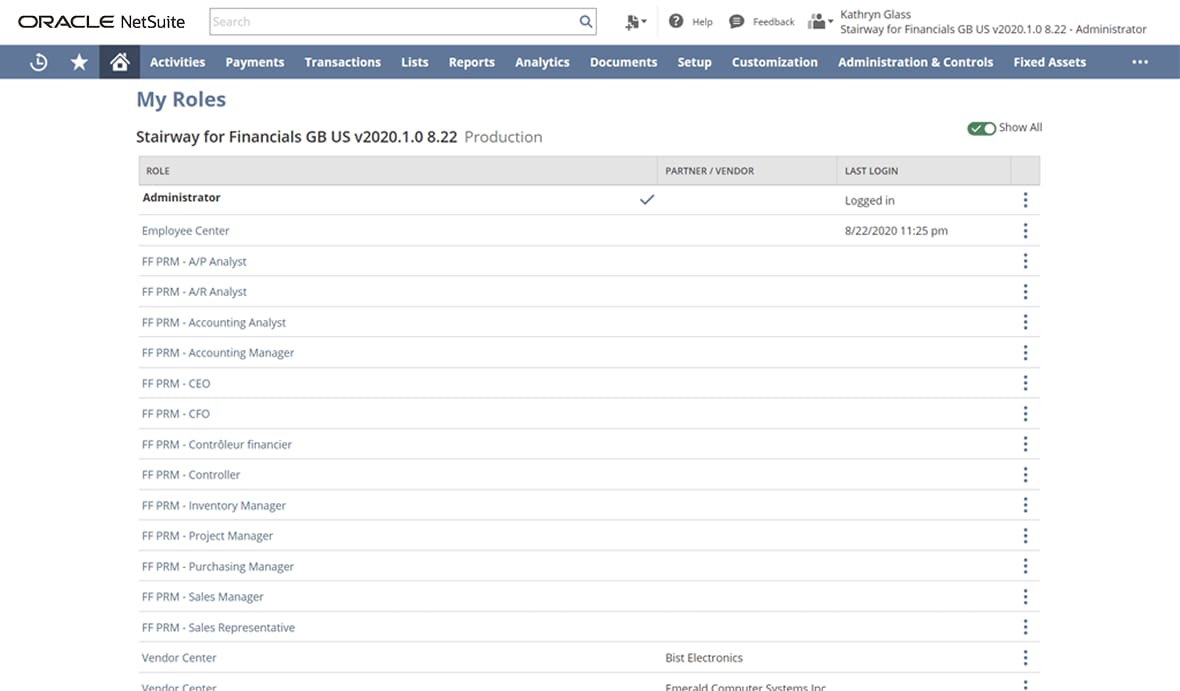Click the Shortcuts star icon
Image resolution: width=1180 pixels, height=691 pixels.
79,62
